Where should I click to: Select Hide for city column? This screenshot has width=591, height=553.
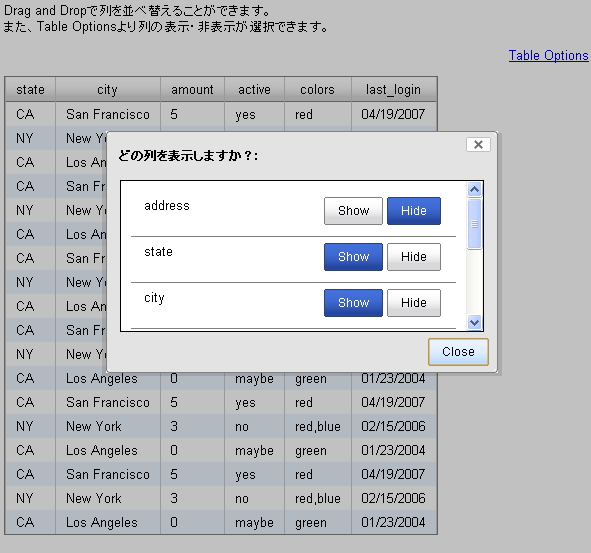[x=414, y=303]
